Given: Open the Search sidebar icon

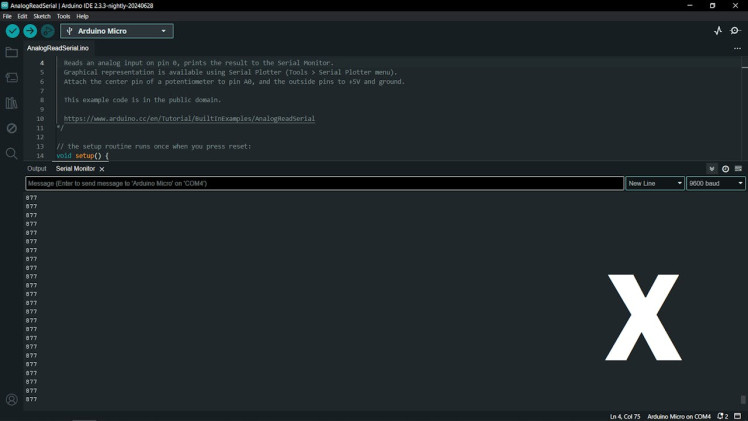Looking at the screenshot, I should (11, 154).
